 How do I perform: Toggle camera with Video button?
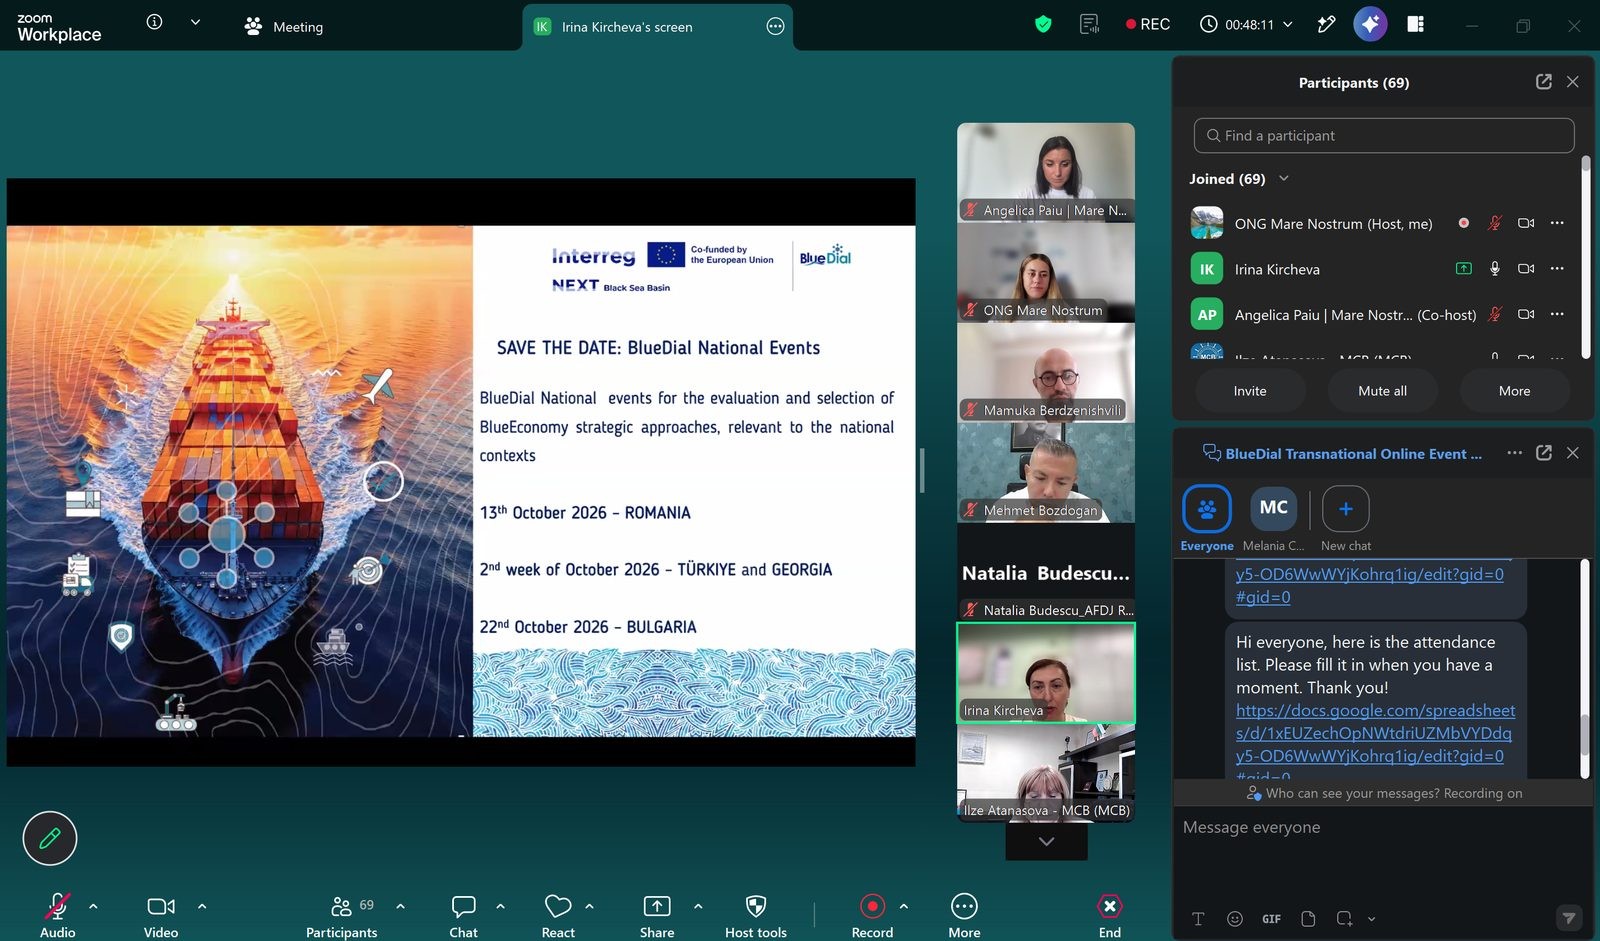[161, 915]
